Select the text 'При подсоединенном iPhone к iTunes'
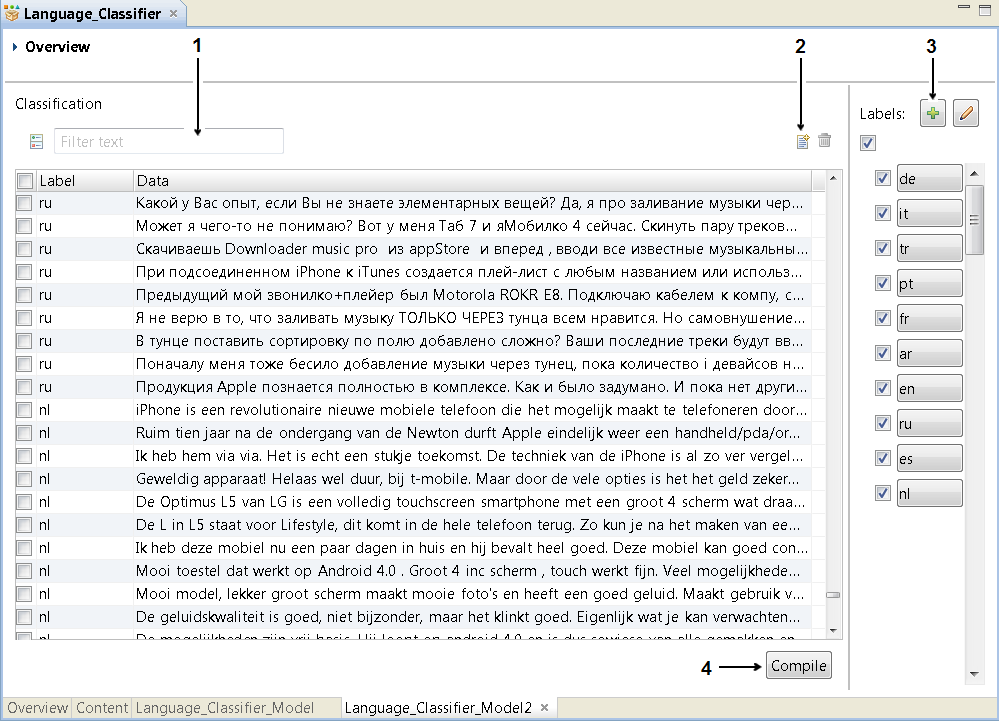999x721 pixels. [x=268, y=272]
